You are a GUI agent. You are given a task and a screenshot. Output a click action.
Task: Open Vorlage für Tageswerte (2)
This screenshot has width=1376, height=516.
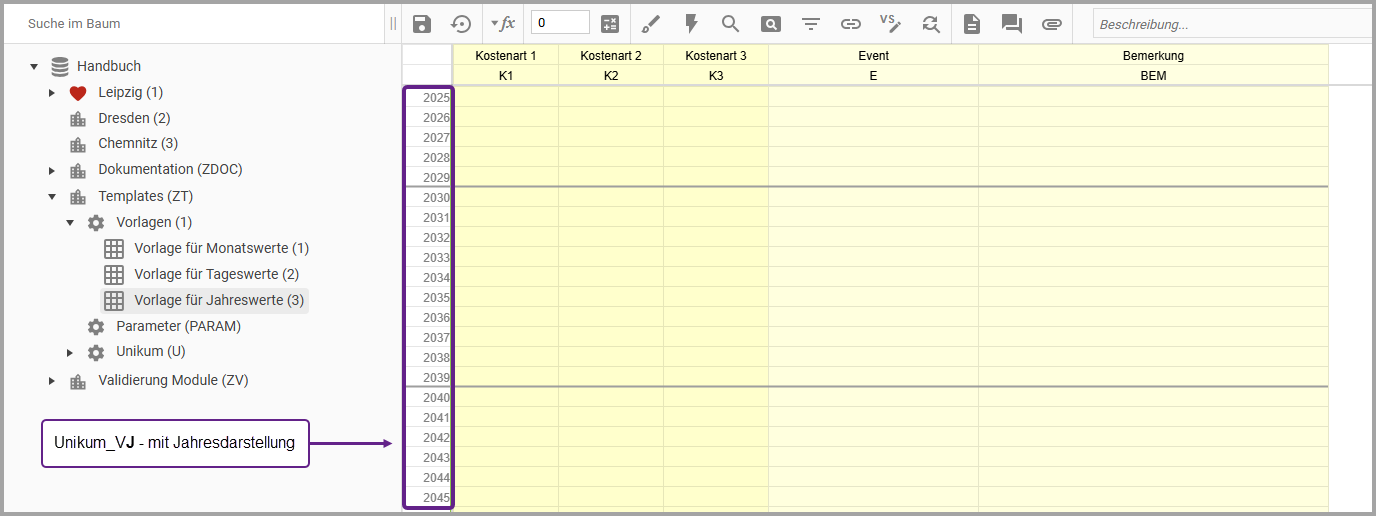216,274
